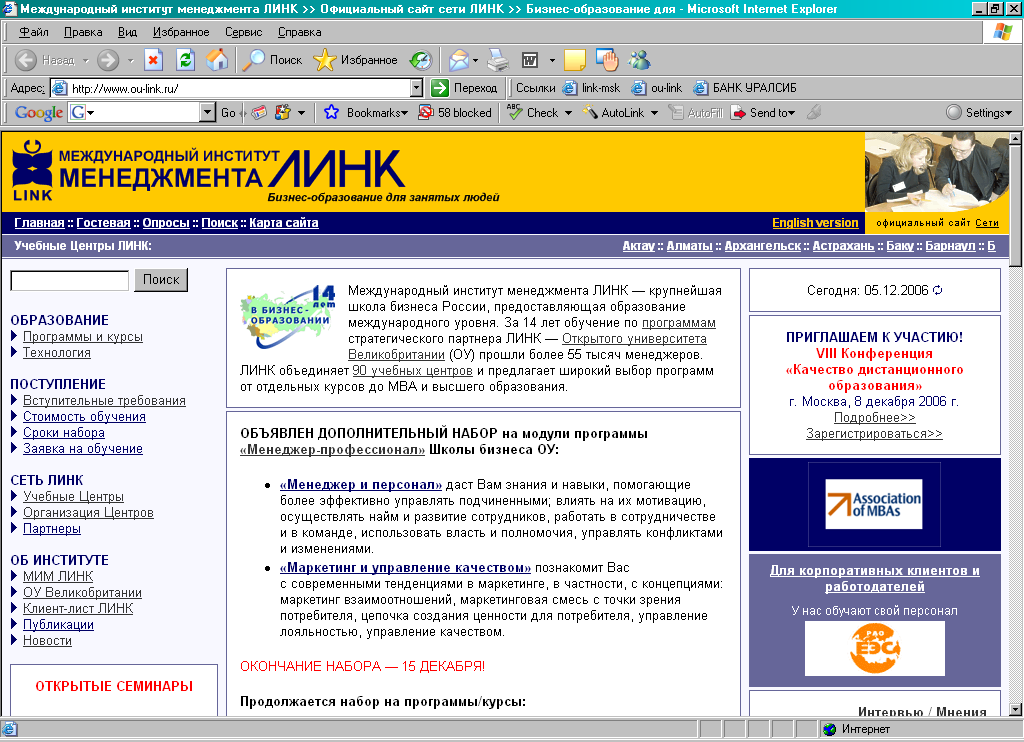
Task: Click the Messenger people icon
Action: tap(639, 60)
